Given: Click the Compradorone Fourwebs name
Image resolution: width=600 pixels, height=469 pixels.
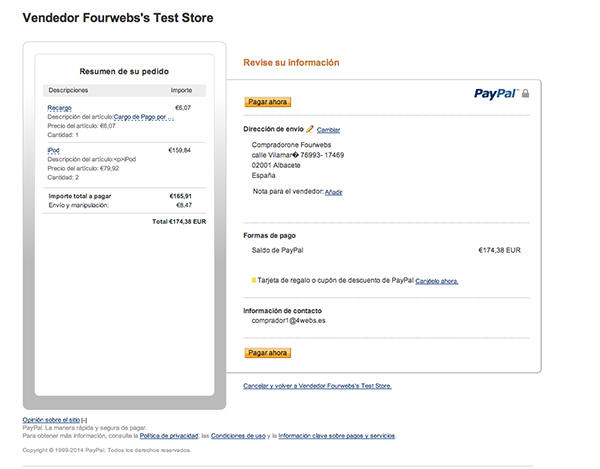Looking at the screenshot, I should pyautogui.click(x=291, y=145).
